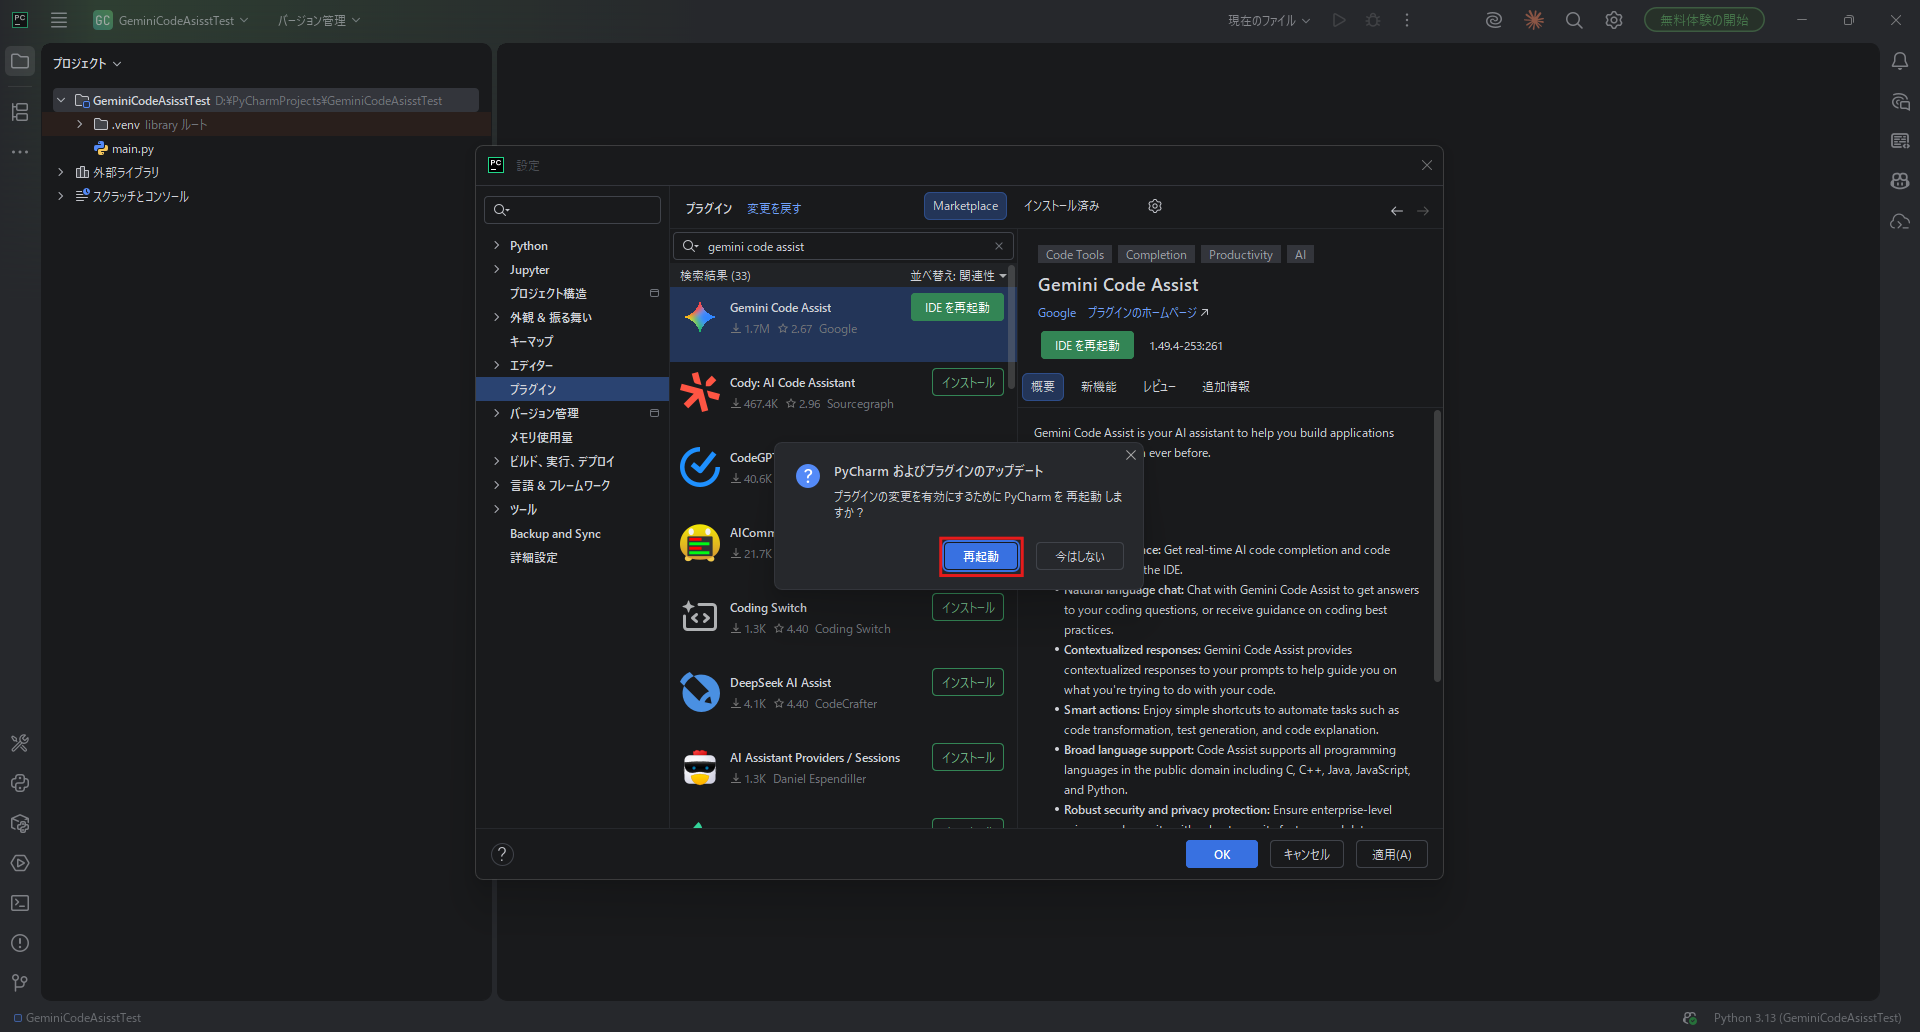The width and height of the screenshot is (1920, 1032).
Task: Switch to the レビュー tab
Action: pos(1159,387)
